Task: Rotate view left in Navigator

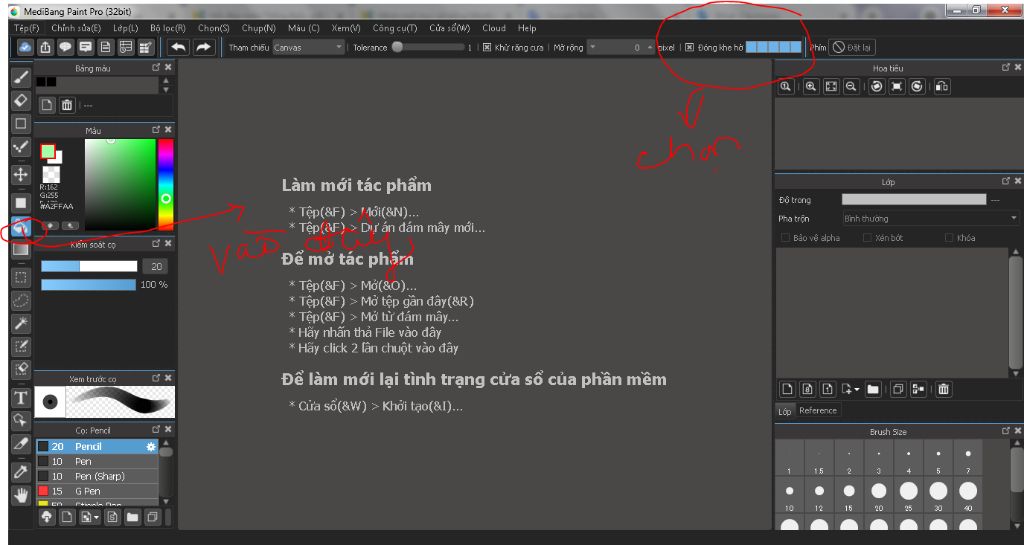Action: (876, 86)
